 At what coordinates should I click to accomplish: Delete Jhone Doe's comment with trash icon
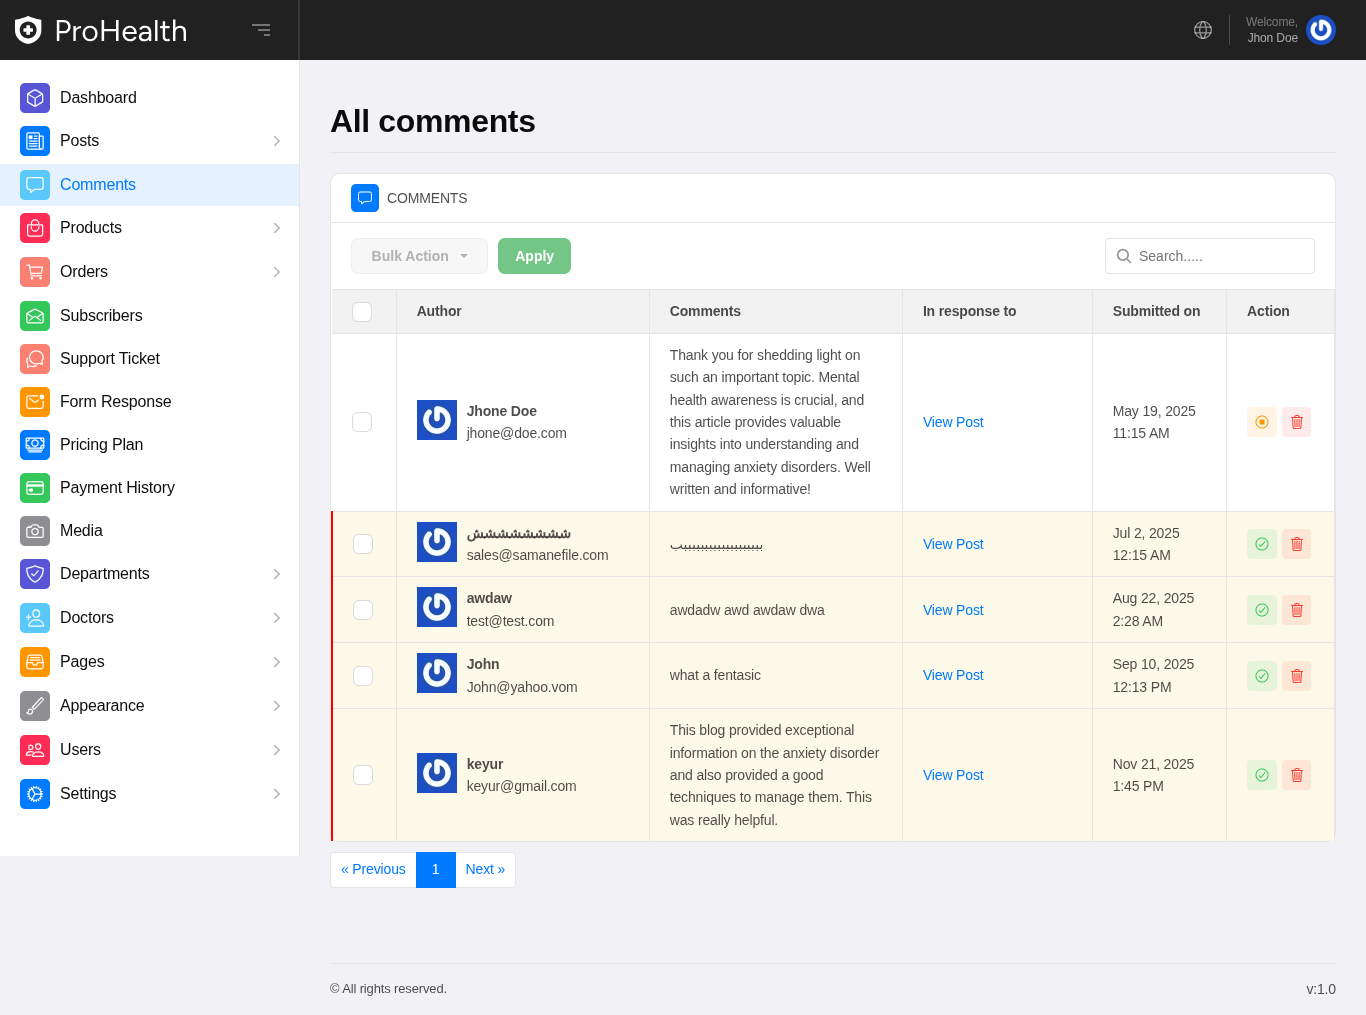[x=1296, y=422]
